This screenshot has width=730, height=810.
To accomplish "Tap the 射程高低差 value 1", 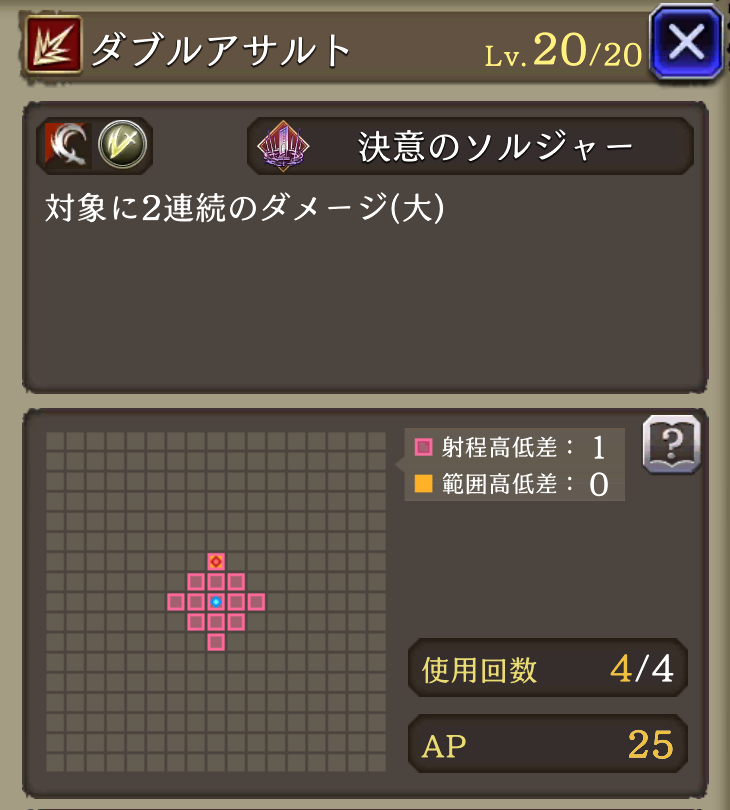I will [599, 447].
